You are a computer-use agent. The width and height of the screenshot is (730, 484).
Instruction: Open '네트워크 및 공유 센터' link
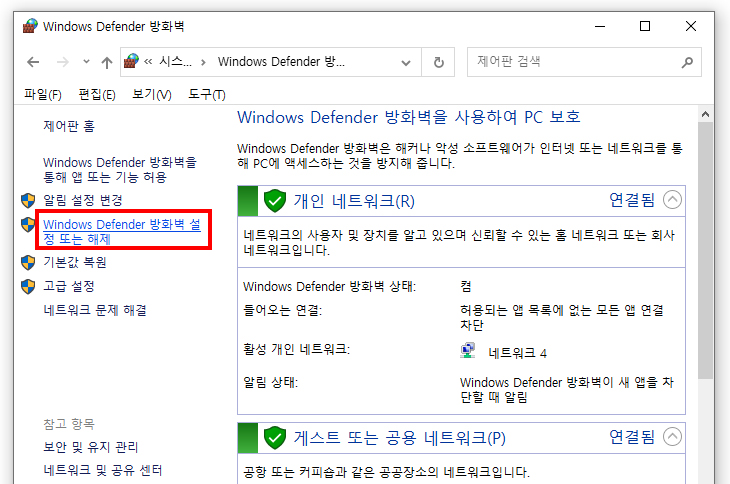(x=103, y=470)
